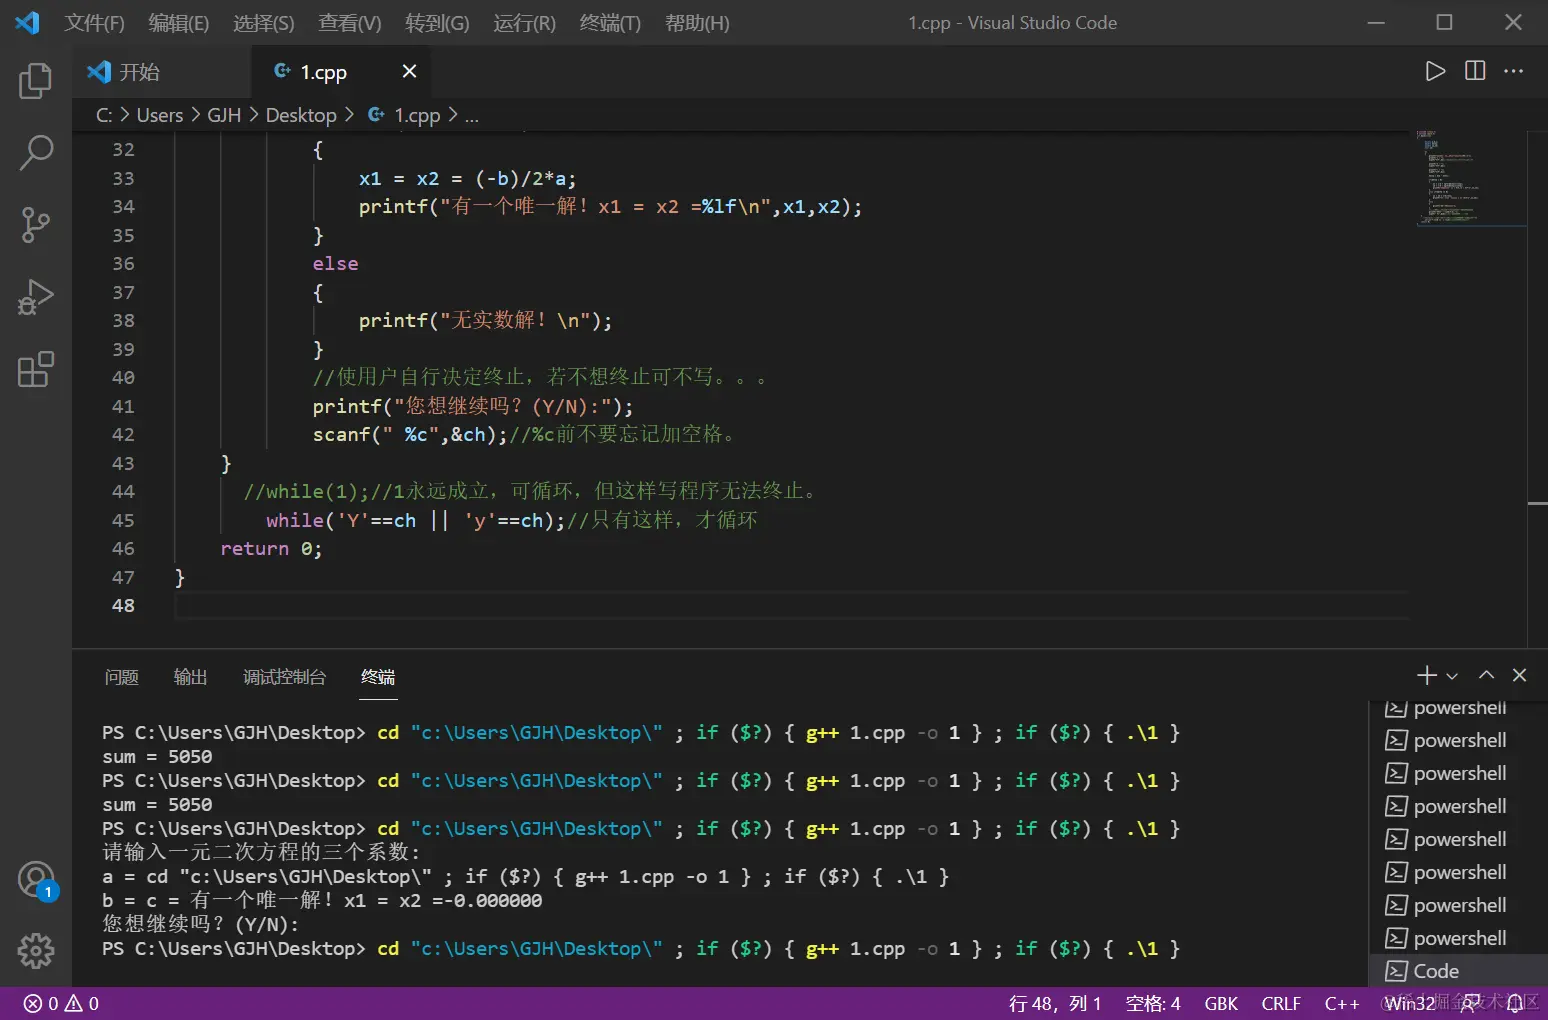The image size is (1548, 1020).
Task: Click the CRLF line ending indicator
Action: tap(1281, 1003)
